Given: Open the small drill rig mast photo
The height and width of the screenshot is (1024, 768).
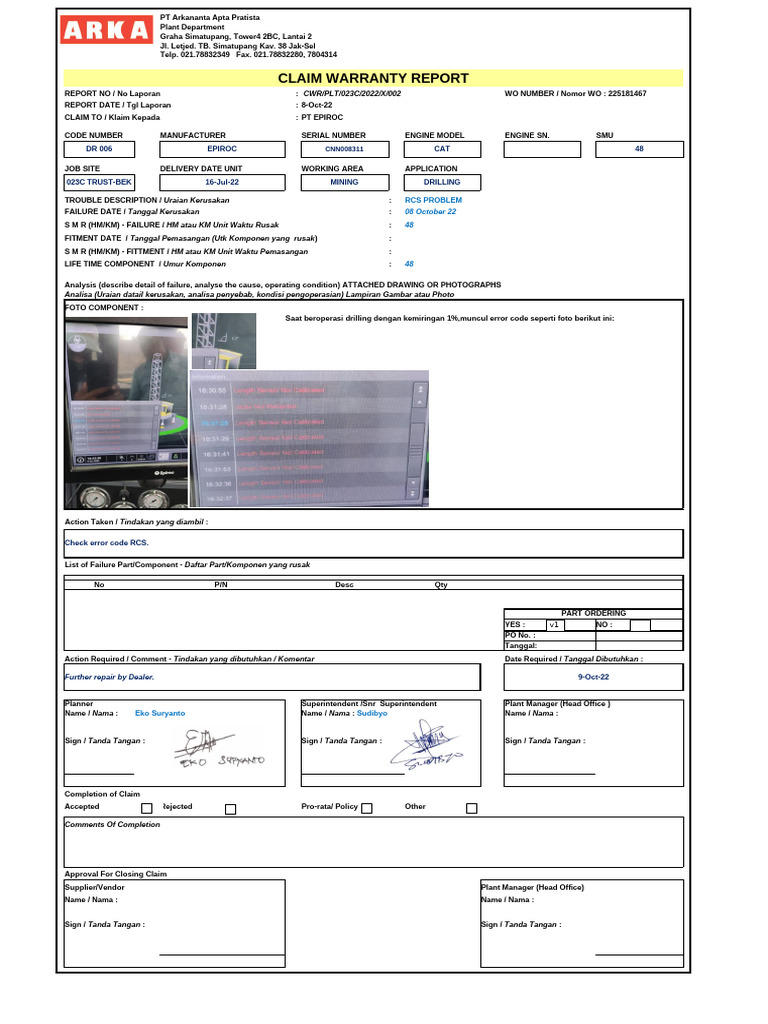Looking at the screenshot, I should (223, 341).
